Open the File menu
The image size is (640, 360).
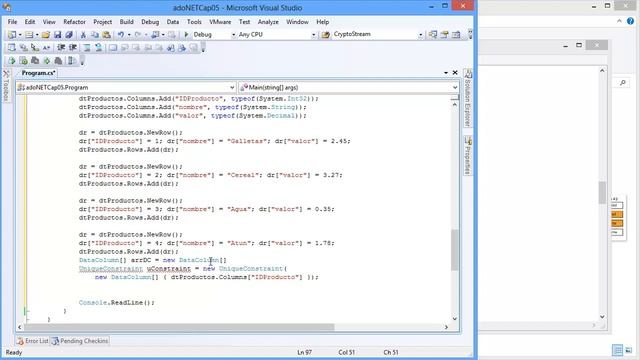[12, 22]
